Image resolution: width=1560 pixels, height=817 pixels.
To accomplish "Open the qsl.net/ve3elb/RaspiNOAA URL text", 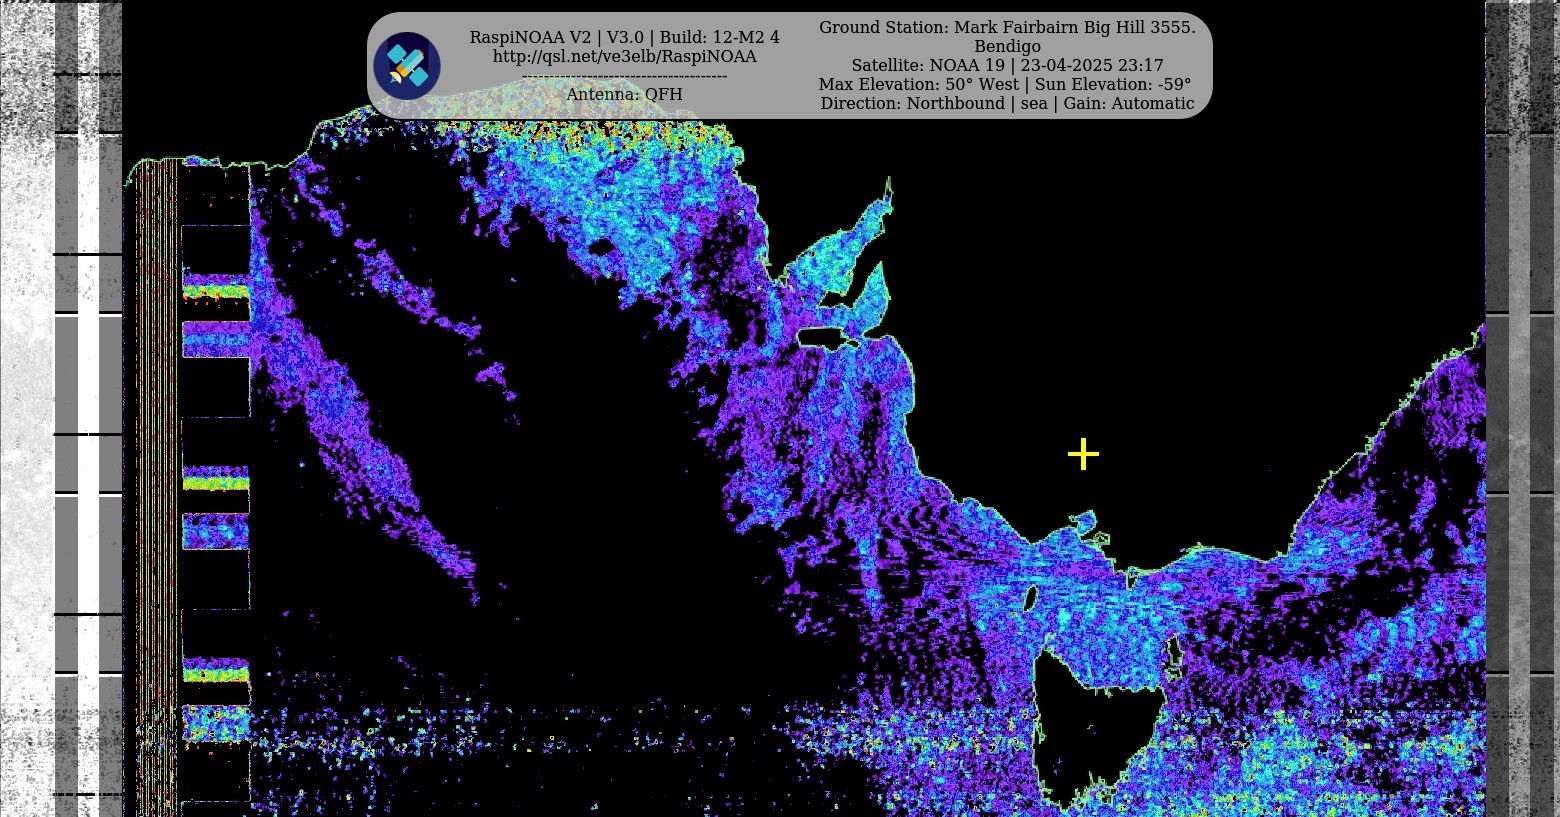I will (624, 57).
